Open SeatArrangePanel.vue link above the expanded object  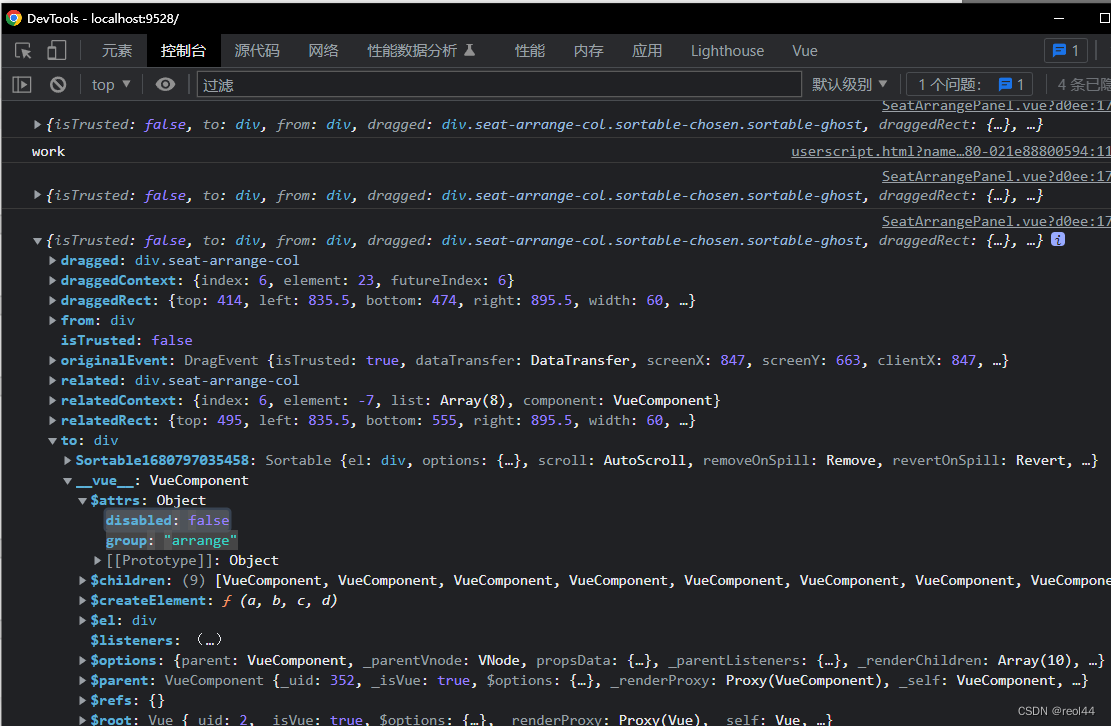click(x=996, y=221)
